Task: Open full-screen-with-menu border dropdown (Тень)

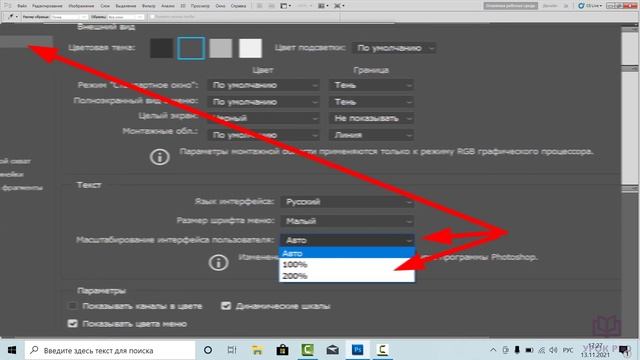Action: [x=371, y=102]
